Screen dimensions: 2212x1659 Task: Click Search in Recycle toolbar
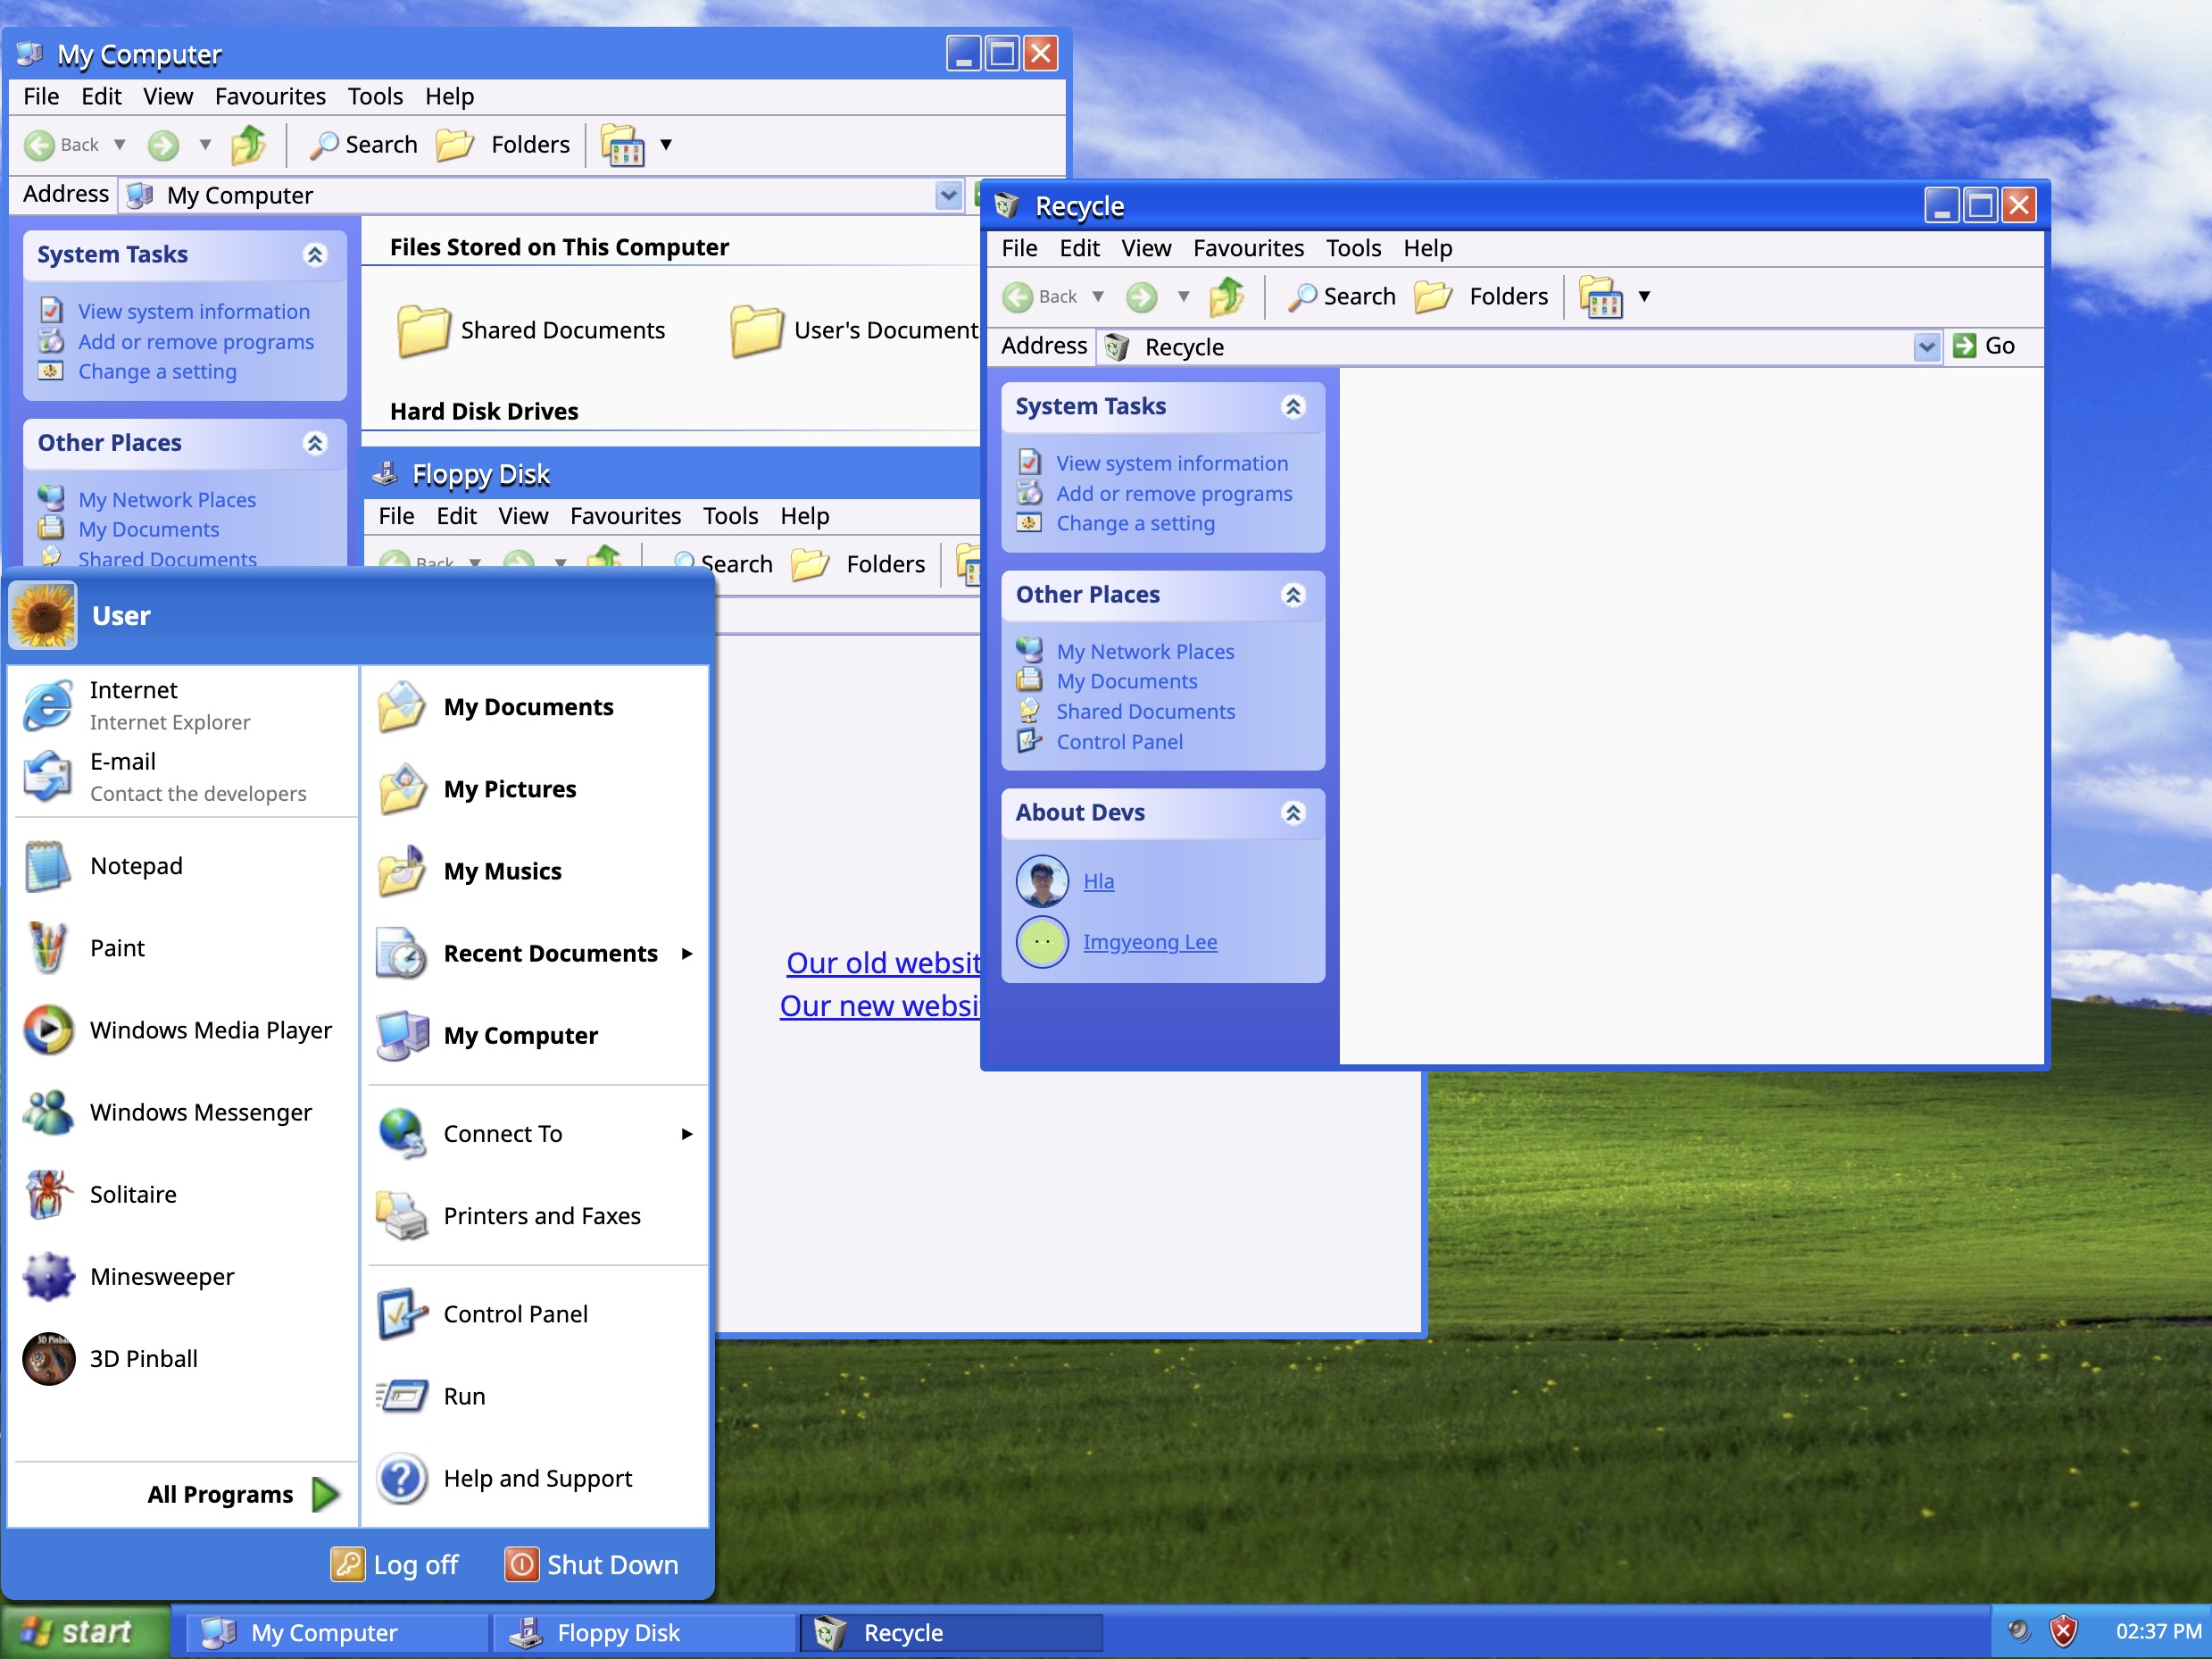pyautogui.click(x=1341, y=297)
